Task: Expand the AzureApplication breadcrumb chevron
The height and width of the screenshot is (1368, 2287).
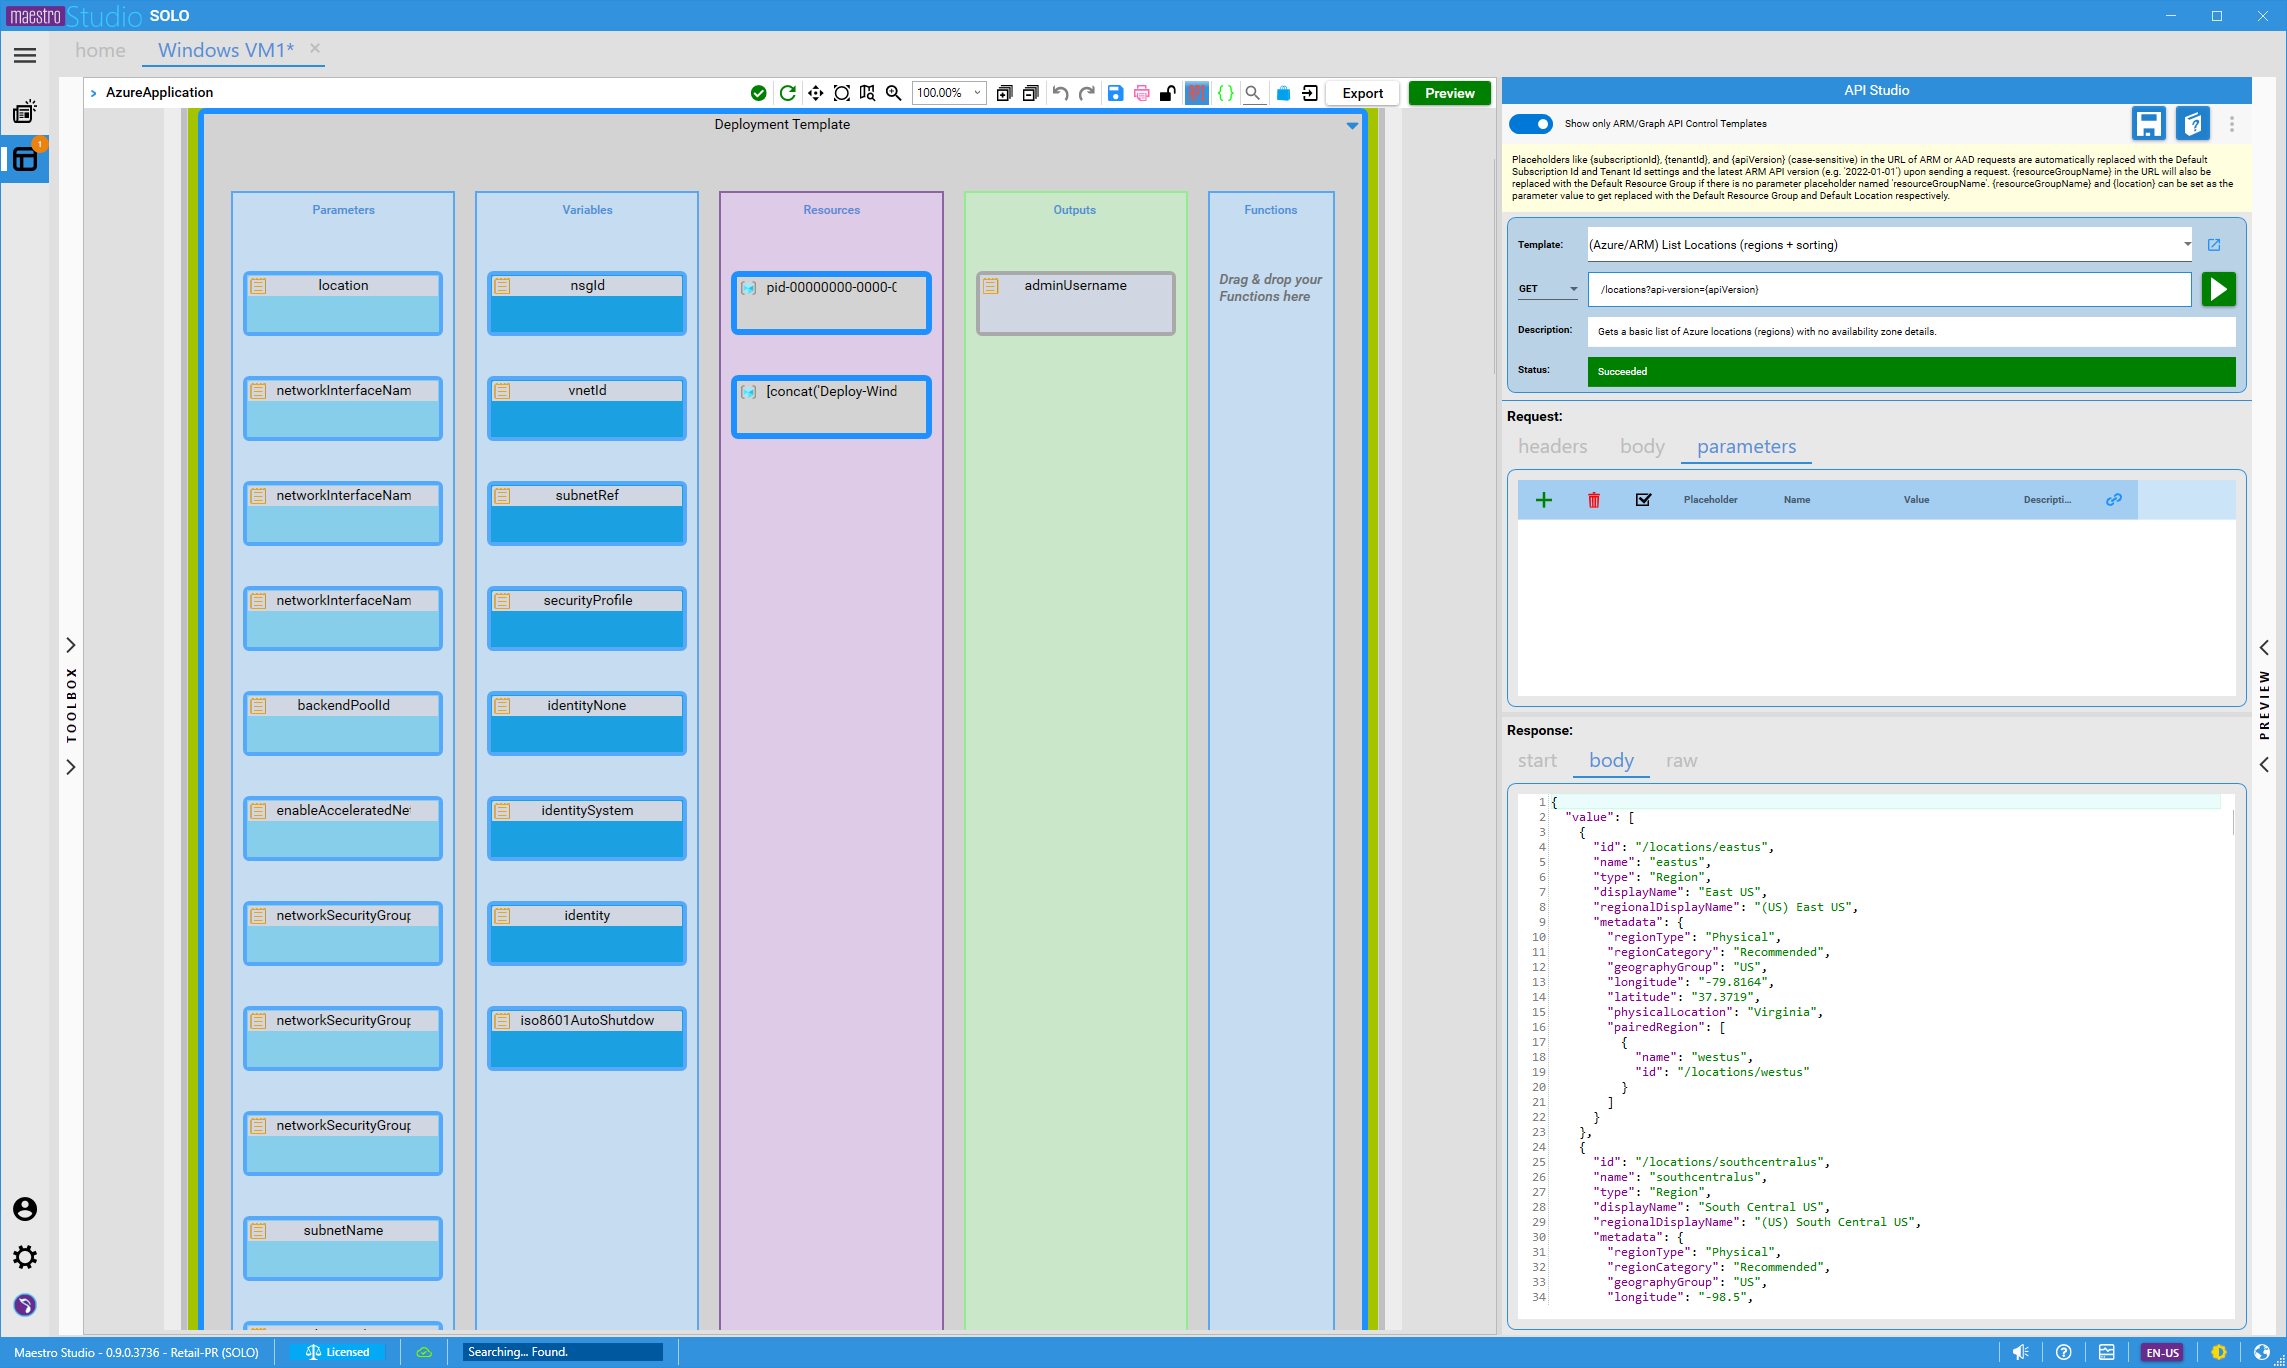Action: tap(94, 93)
